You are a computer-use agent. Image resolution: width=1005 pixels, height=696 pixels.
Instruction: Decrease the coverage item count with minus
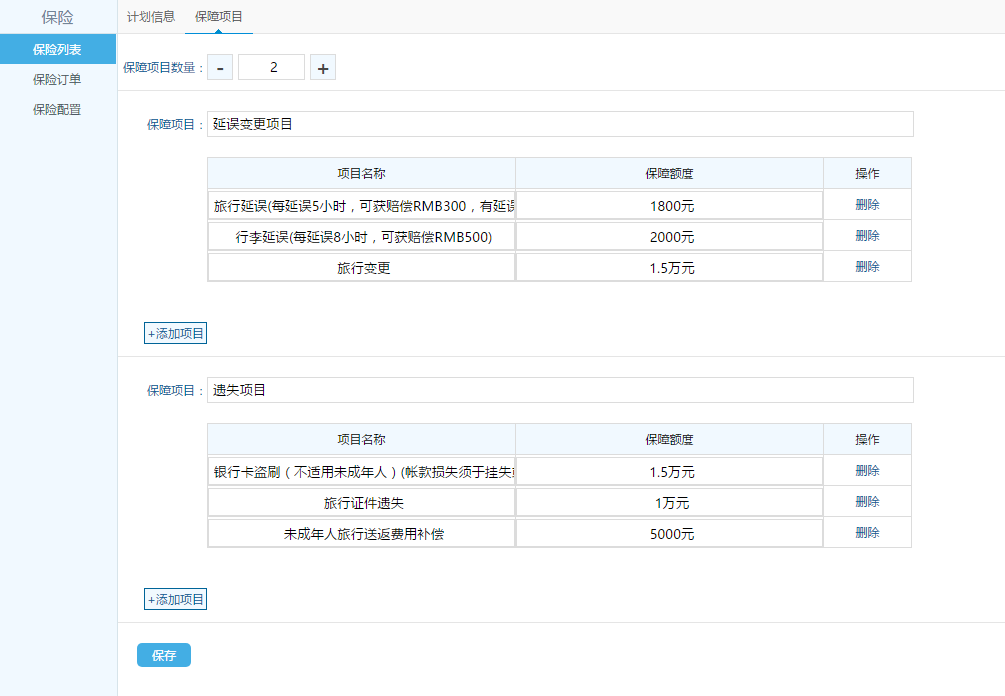pyautogui.click(x=220, y=68)
